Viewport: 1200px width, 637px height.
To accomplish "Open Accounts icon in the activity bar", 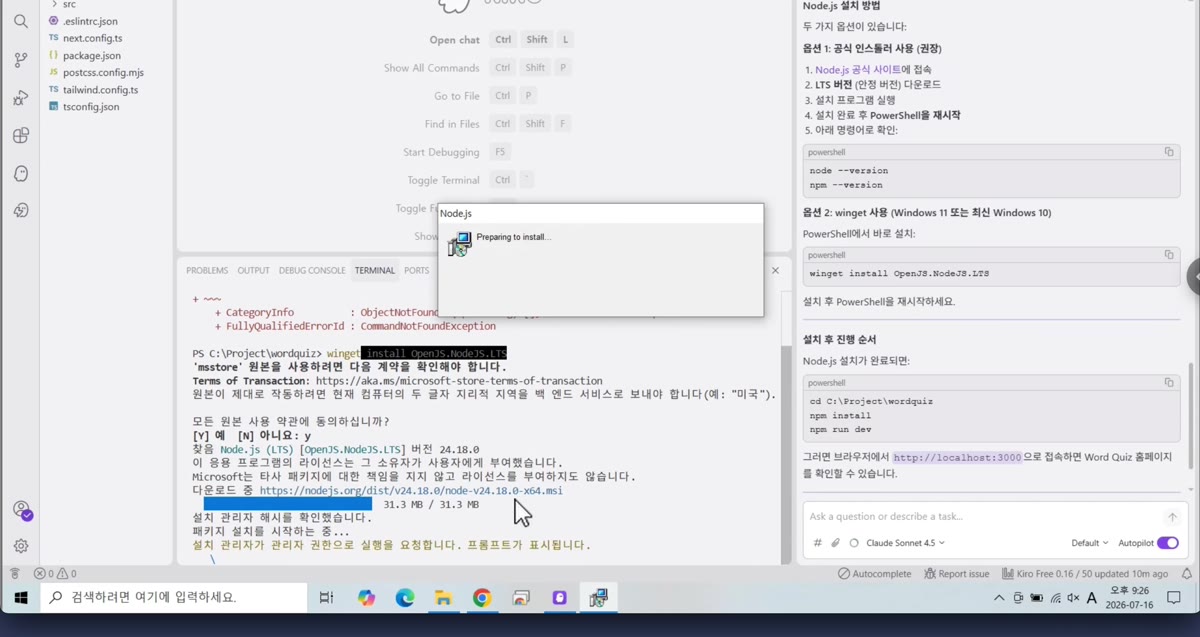I will [21, 510].
